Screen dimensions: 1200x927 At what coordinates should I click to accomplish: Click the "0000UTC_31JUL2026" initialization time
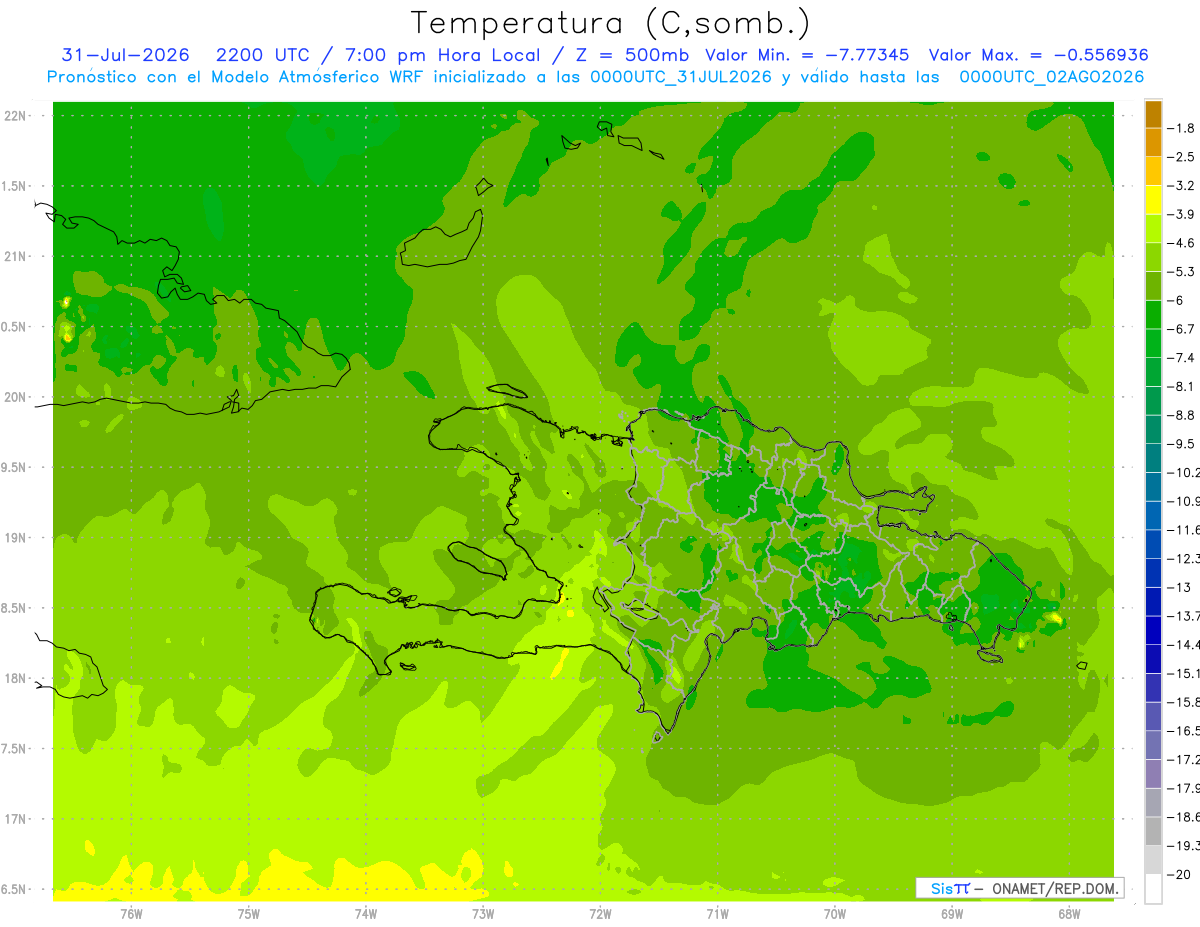pyautogui.click(x=681, y=76)
